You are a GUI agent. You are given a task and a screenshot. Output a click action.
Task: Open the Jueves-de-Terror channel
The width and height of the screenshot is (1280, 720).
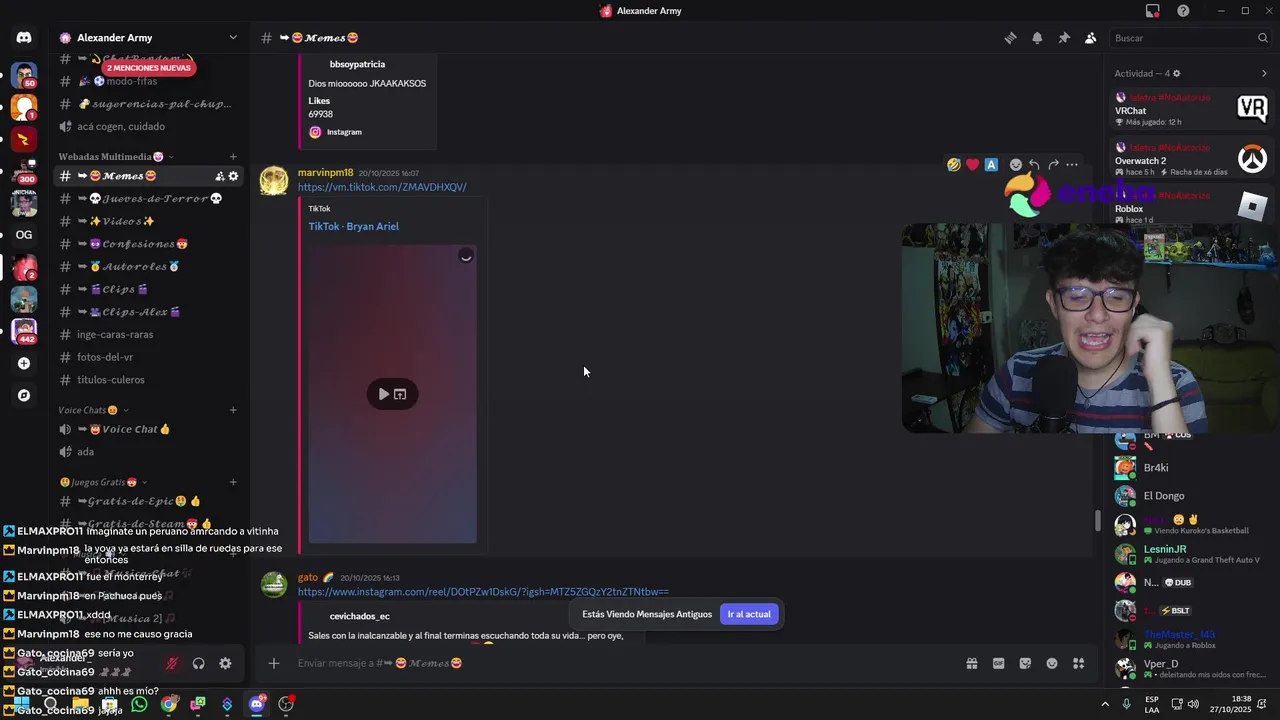(x=150, y=199)
